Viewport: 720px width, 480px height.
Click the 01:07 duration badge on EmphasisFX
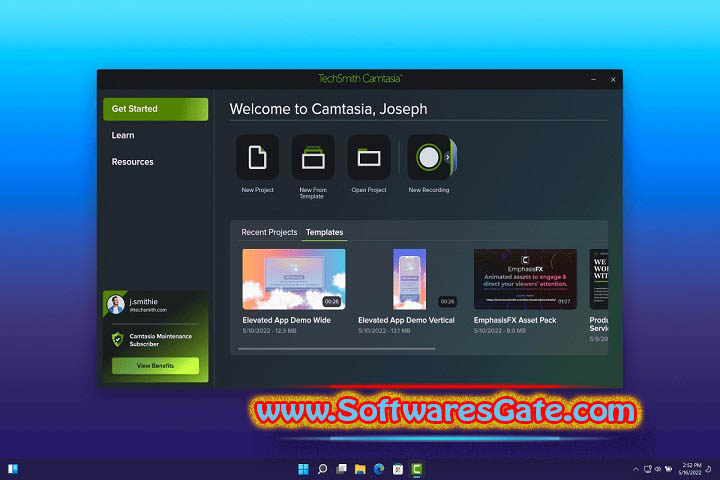point(564,302)
